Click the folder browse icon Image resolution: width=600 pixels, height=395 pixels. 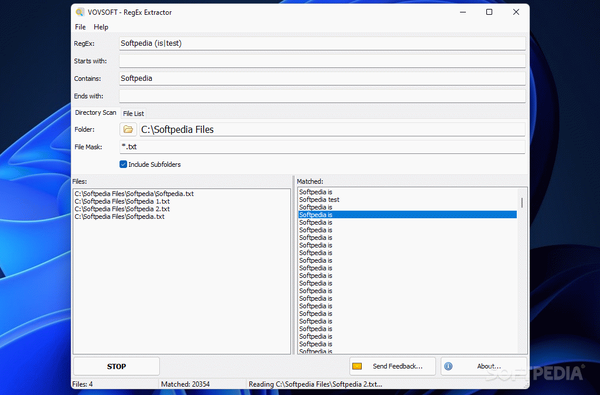coord(128,129)
